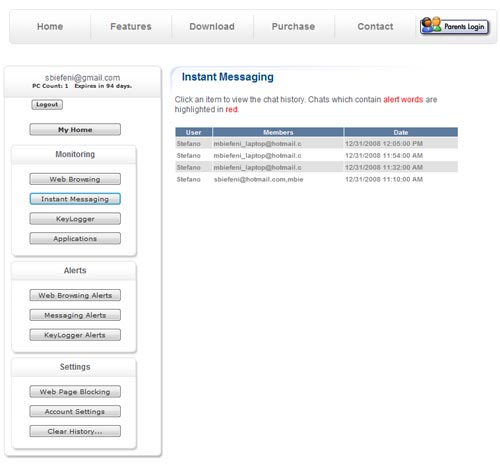
Task: Sort chats by the Date column header
Action: click(x=401, y=132)
